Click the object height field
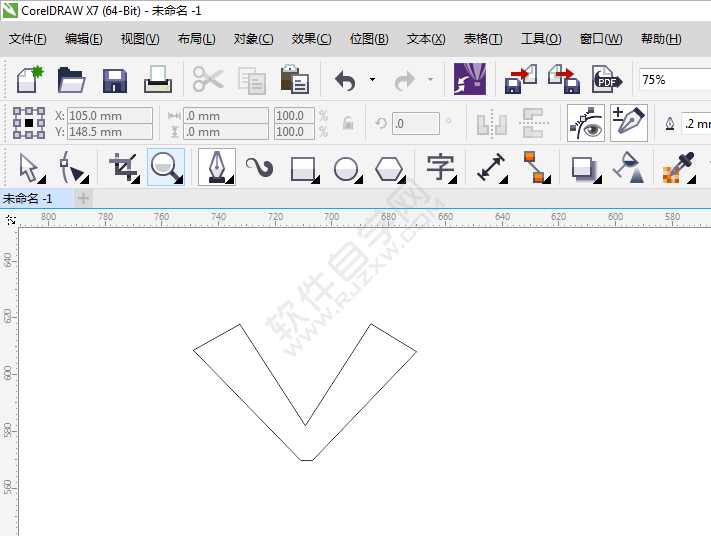The width and height of the screenshot is (711, 536). pyautogui.click(x=225, y=132)
